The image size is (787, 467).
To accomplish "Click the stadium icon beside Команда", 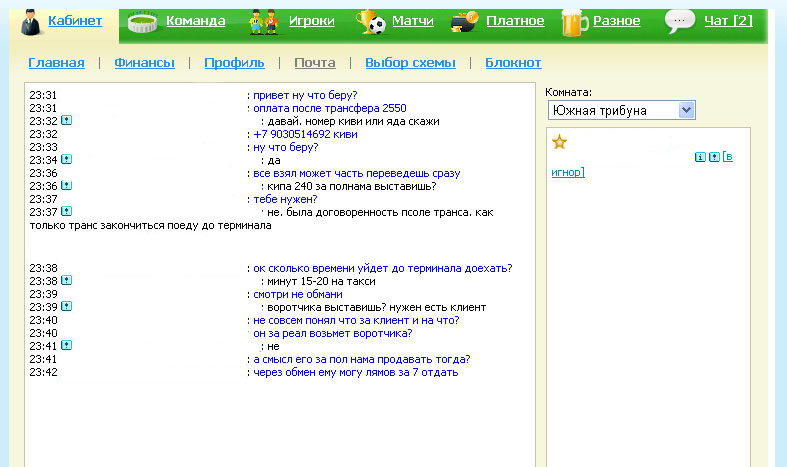I will [x=144, y=22].
